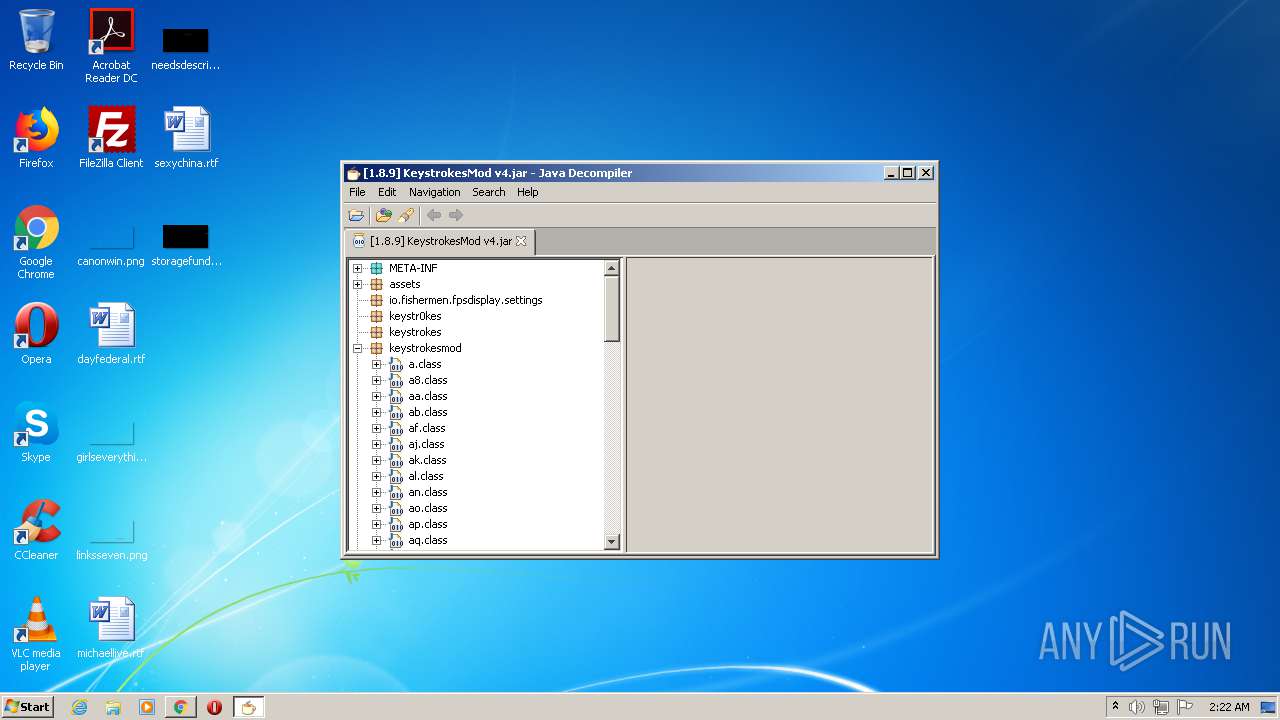Open the Skype desktop shortcut
Viewport: 1280px width, 720px height.
point(36,432)
